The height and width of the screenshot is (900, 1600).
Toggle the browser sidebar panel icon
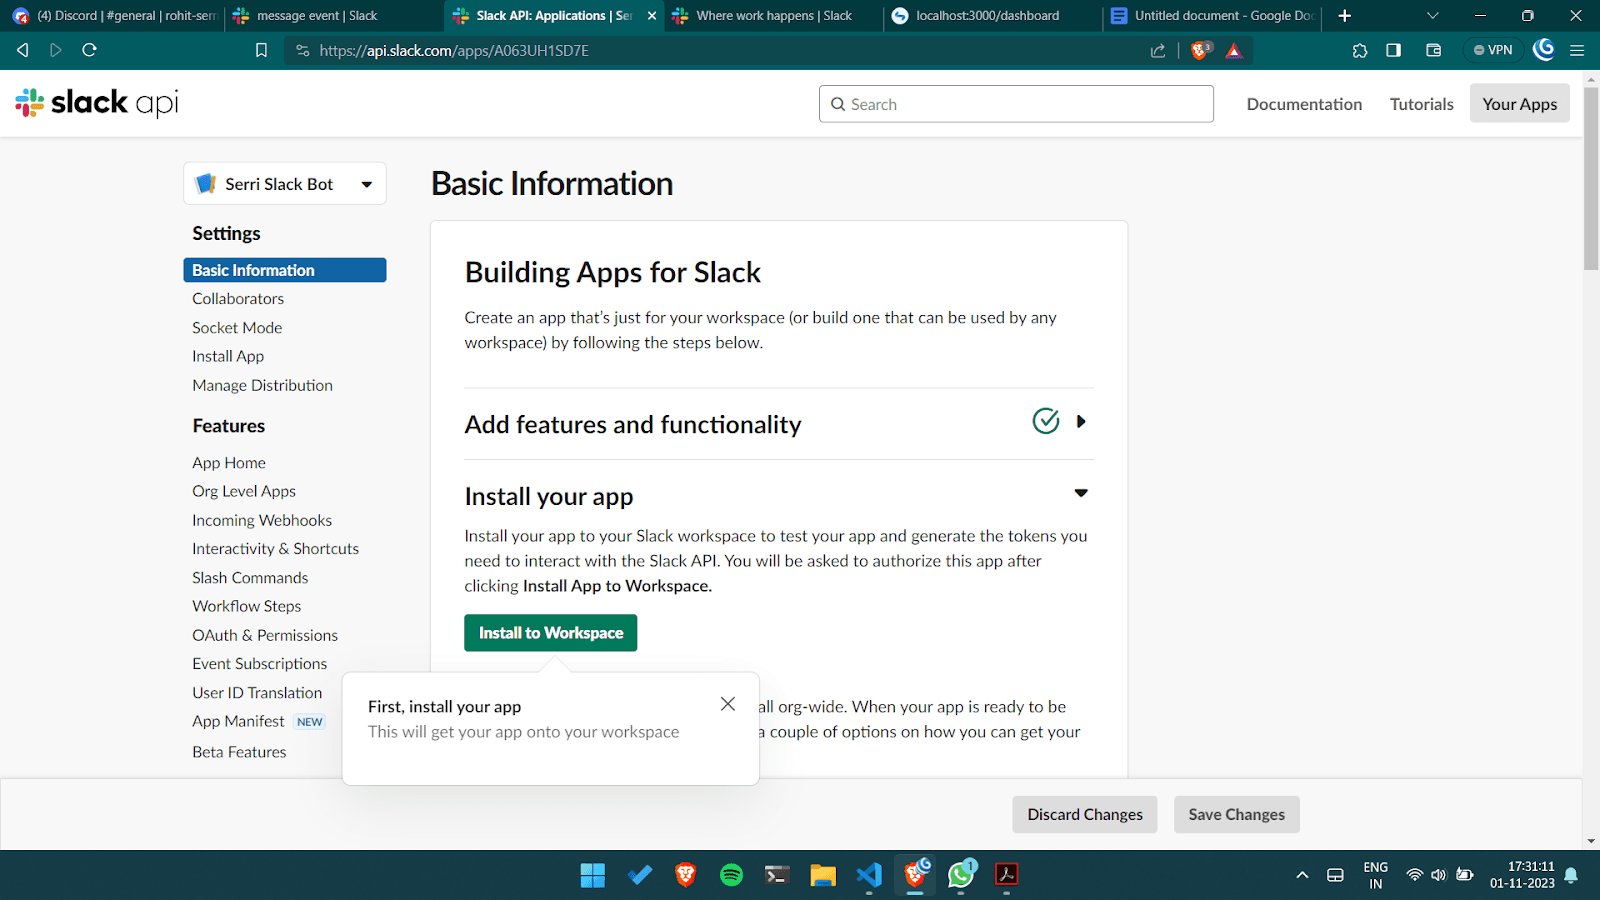click(x=1393, y=50)
